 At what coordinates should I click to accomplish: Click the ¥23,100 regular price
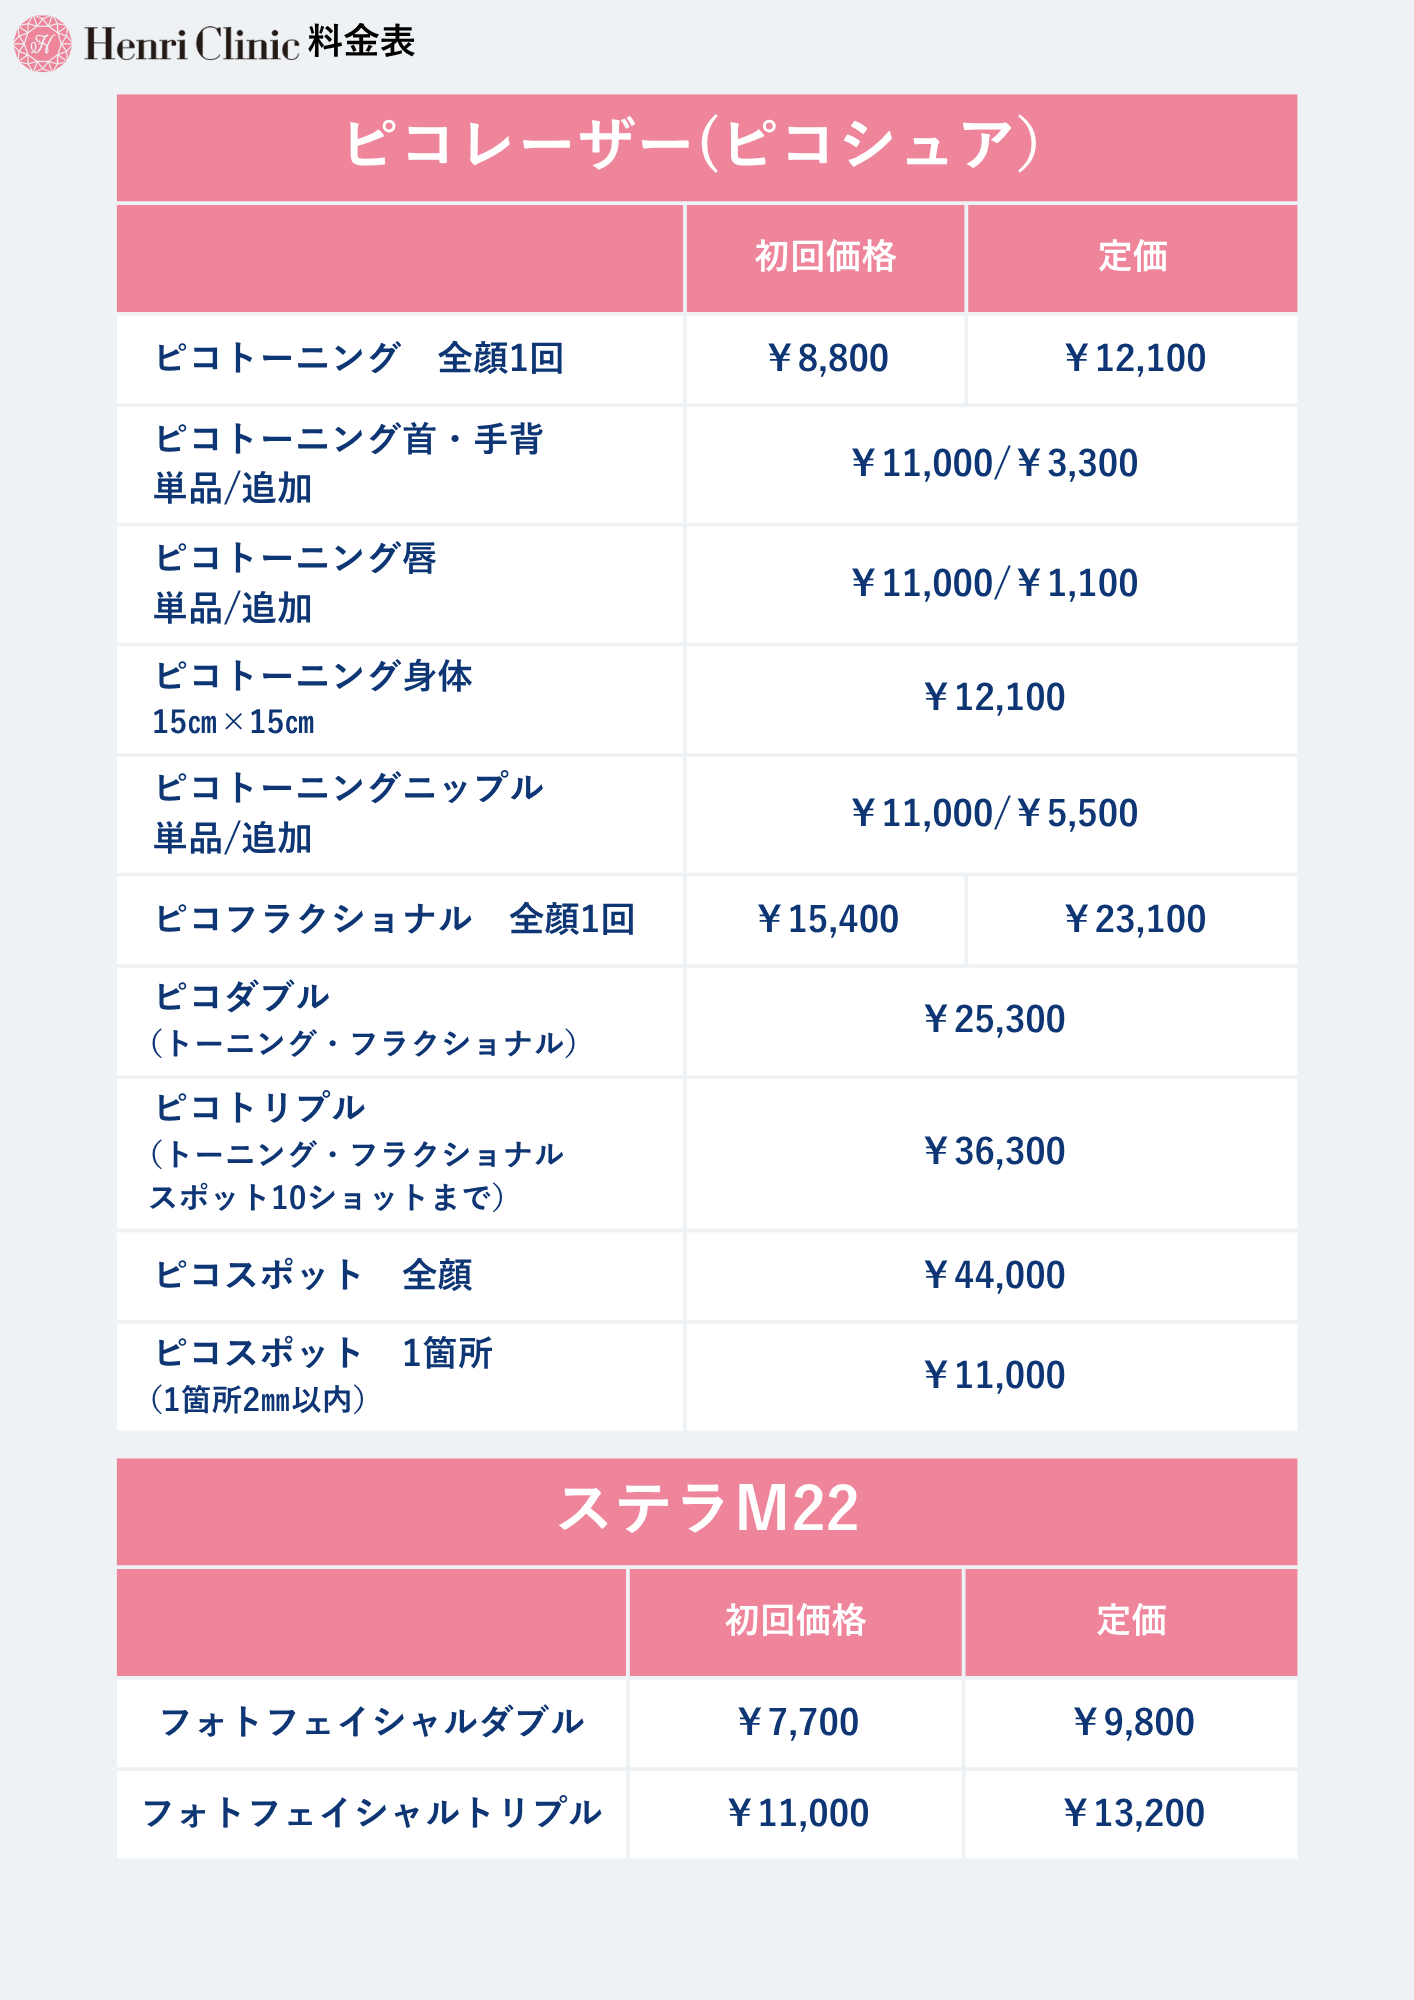pos(1133,919)
